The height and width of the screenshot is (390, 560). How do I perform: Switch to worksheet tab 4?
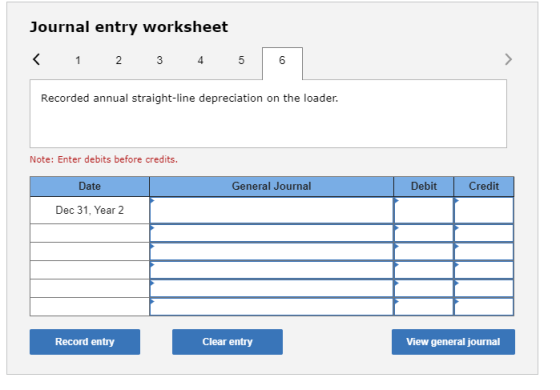200,60
